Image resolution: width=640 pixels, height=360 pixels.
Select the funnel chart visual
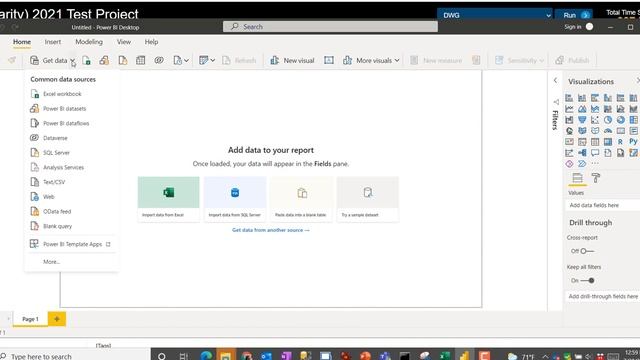point(582,120)
